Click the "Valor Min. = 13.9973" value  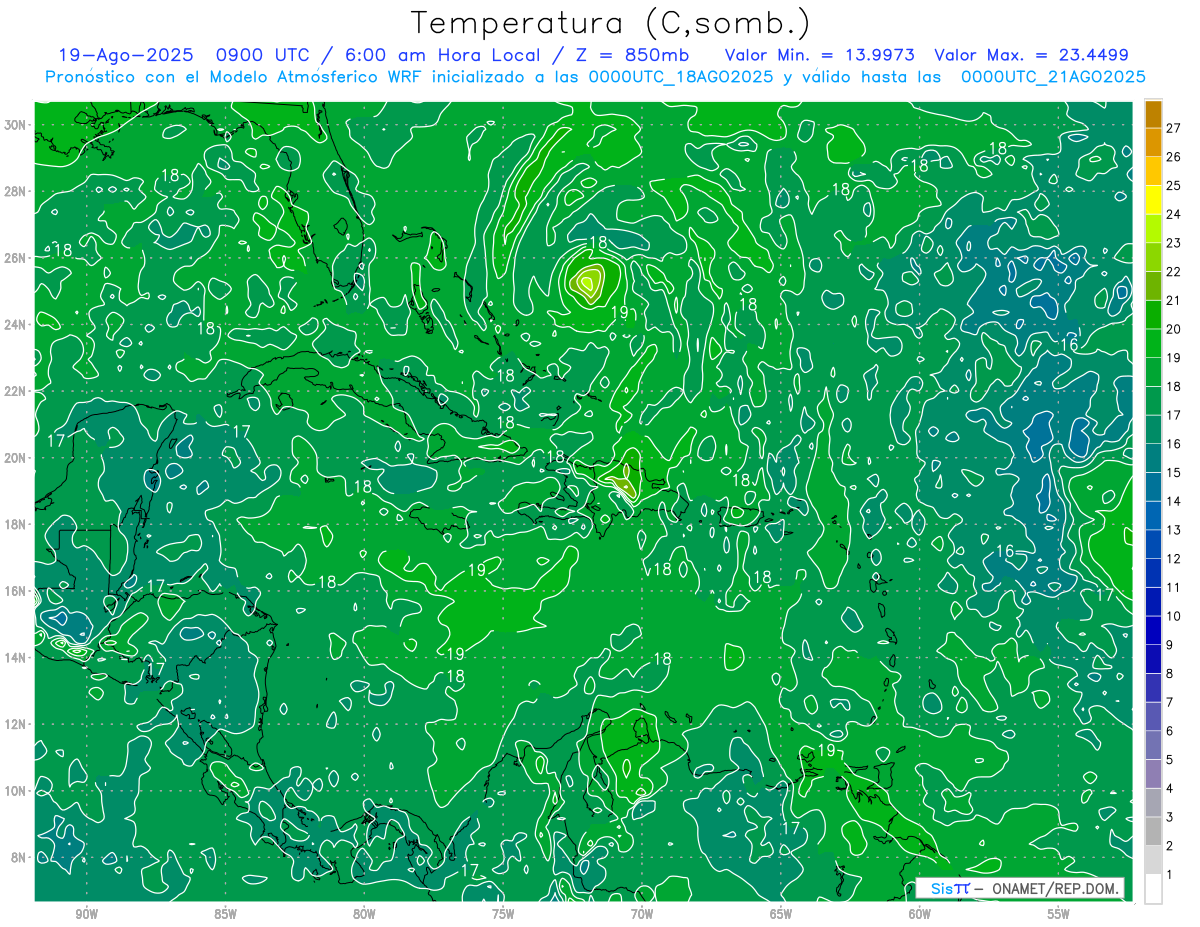point(819,55)
